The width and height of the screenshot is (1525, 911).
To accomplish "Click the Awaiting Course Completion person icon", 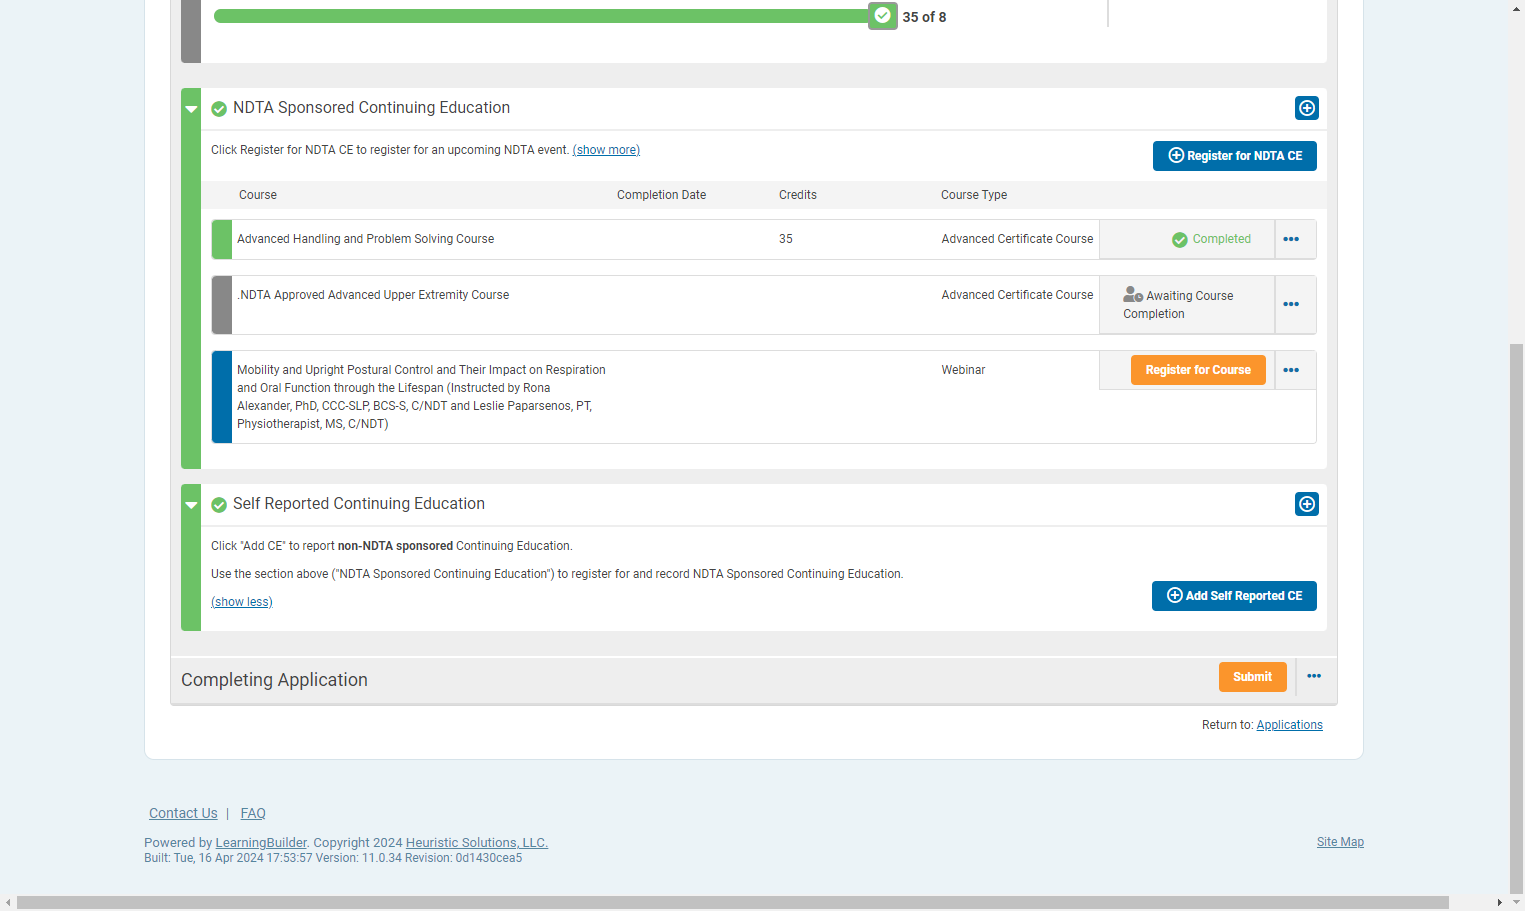I will tap(1133, 294).
